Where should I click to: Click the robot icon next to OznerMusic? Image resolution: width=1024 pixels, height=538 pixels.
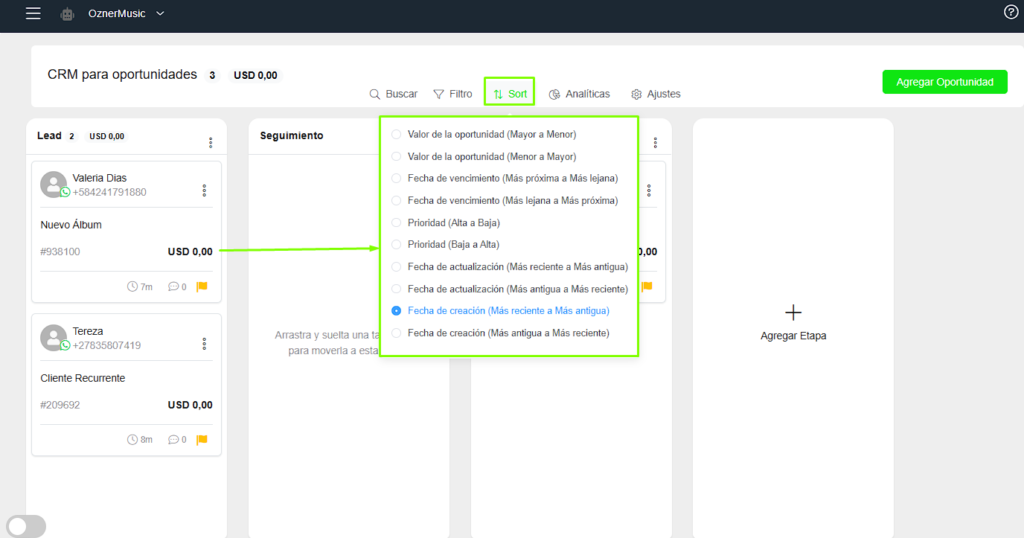(x=67, y=14)
